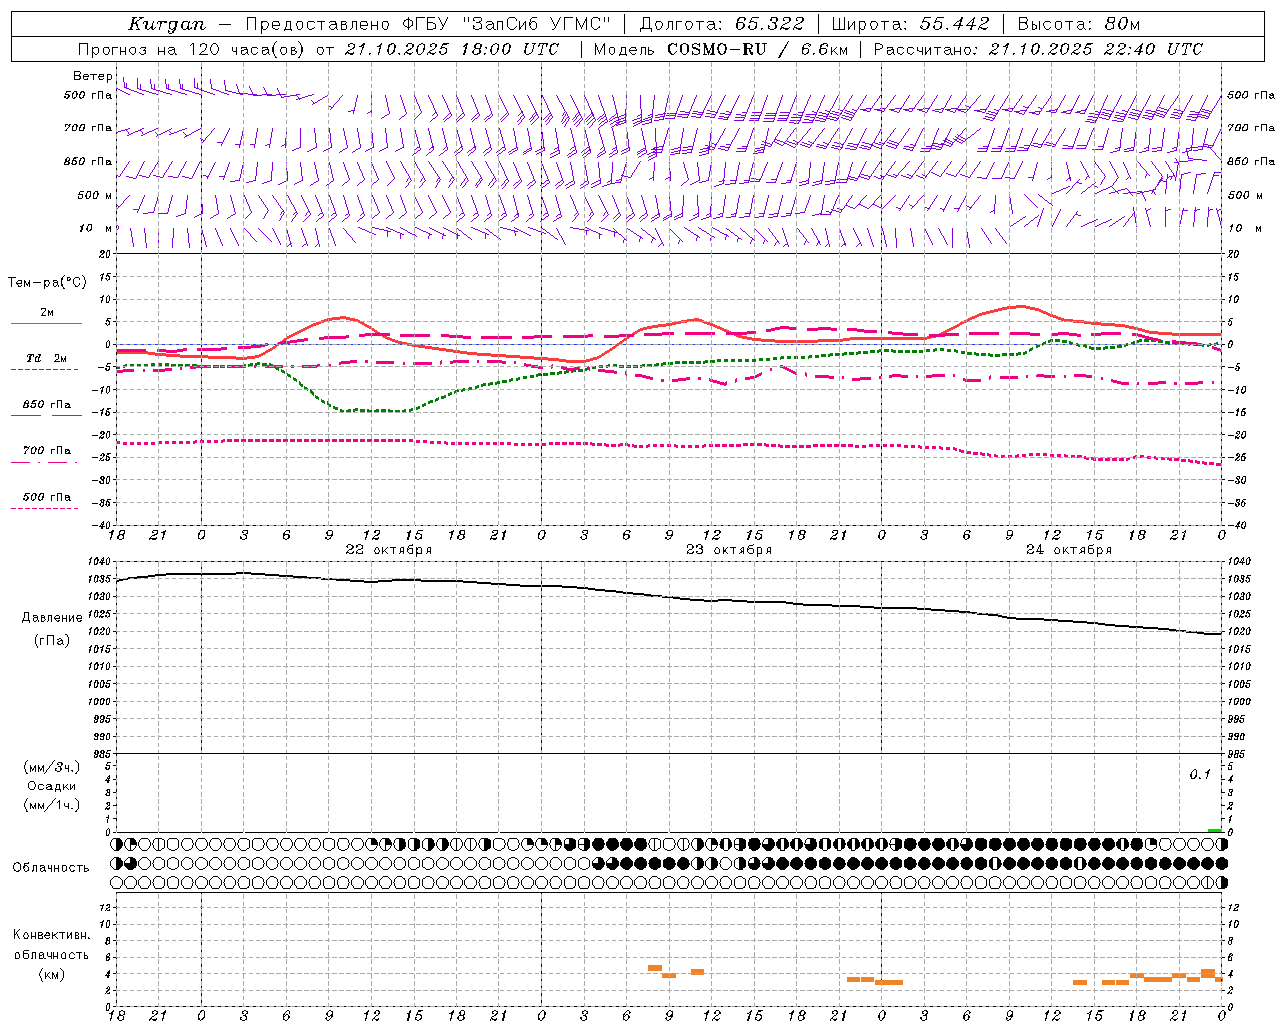Viewport: 1280px width, 1024px height.
Task: Click the "Осадки" precipitation label
Action: (x=52, y=786)
